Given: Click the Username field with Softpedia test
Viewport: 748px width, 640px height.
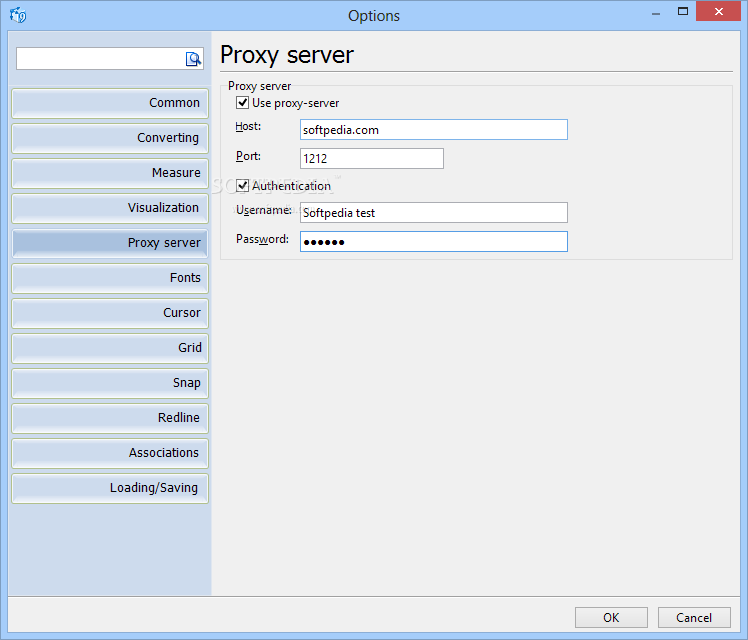Looking at the screenshot, I should [434, 213].
